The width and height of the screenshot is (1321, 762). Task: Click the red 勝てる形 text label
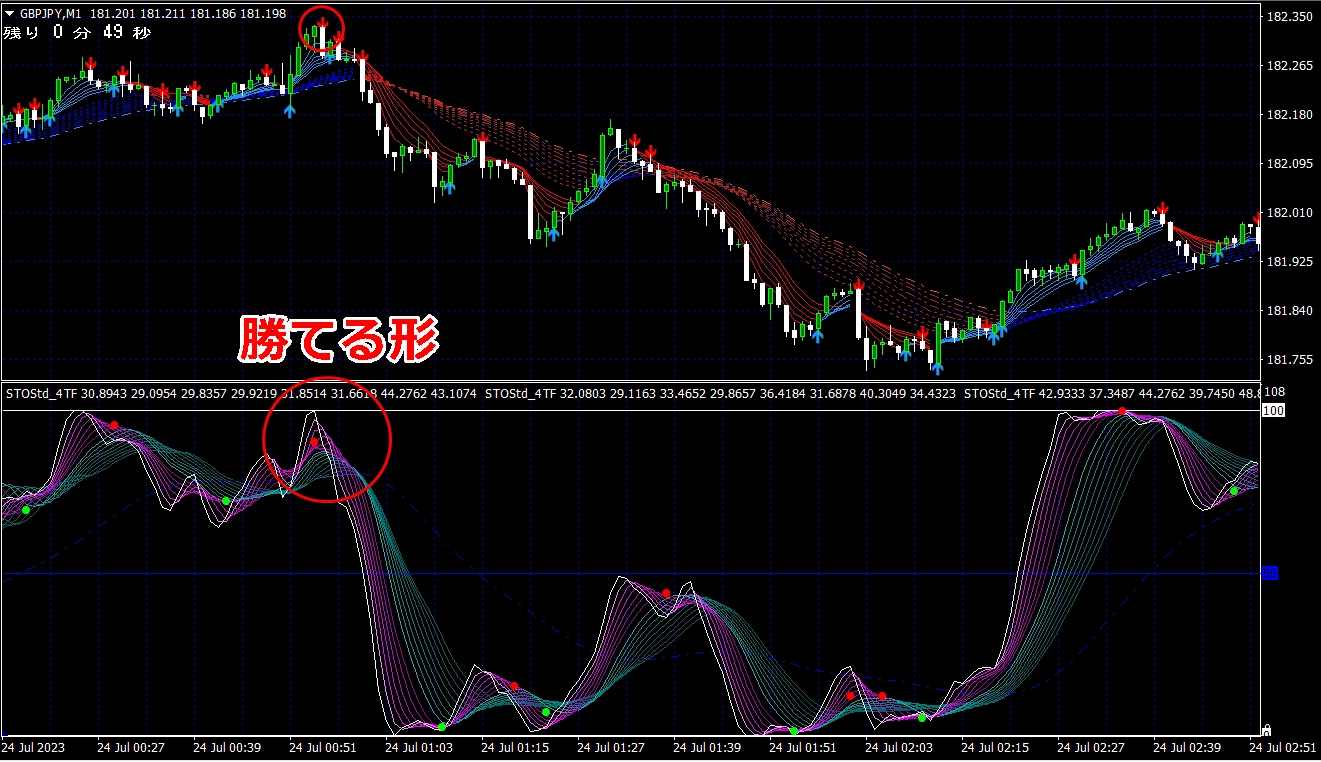[x=339, y=340]
